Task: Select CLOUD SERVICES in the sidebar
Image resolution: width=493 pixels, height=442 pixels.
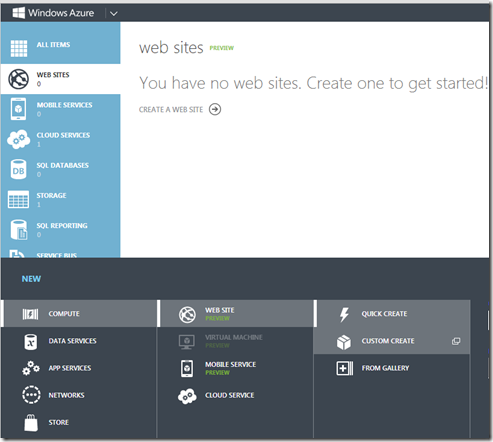Action: click(x=63, y=135)
